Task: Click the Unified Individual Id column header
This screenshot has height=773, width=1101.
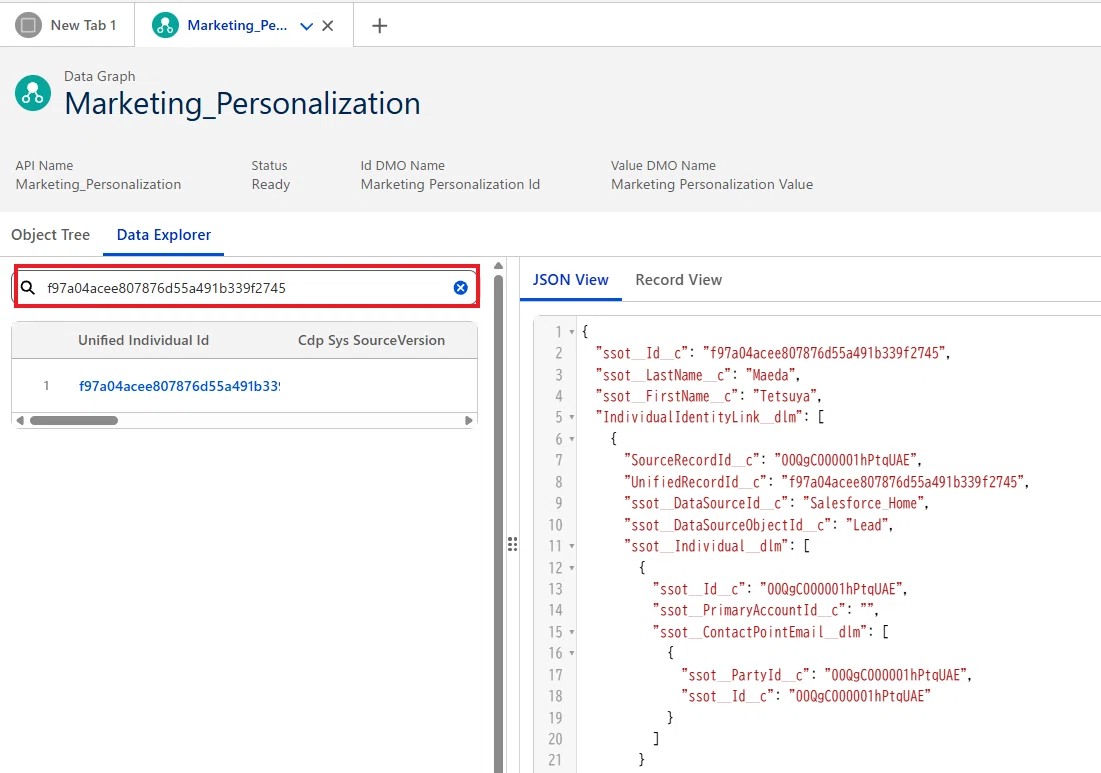Action: point(143,340)
